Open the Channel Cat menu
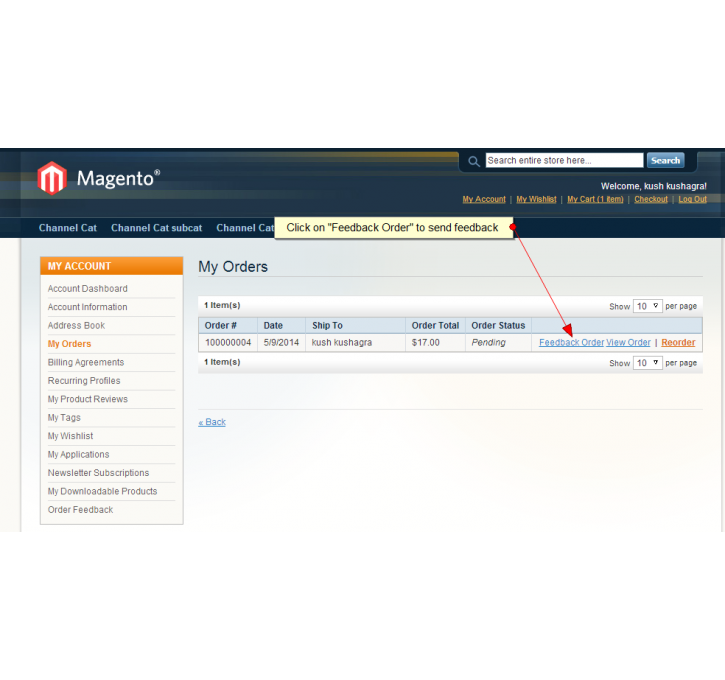Screen dimensions: 725x680 coord(68,228)
